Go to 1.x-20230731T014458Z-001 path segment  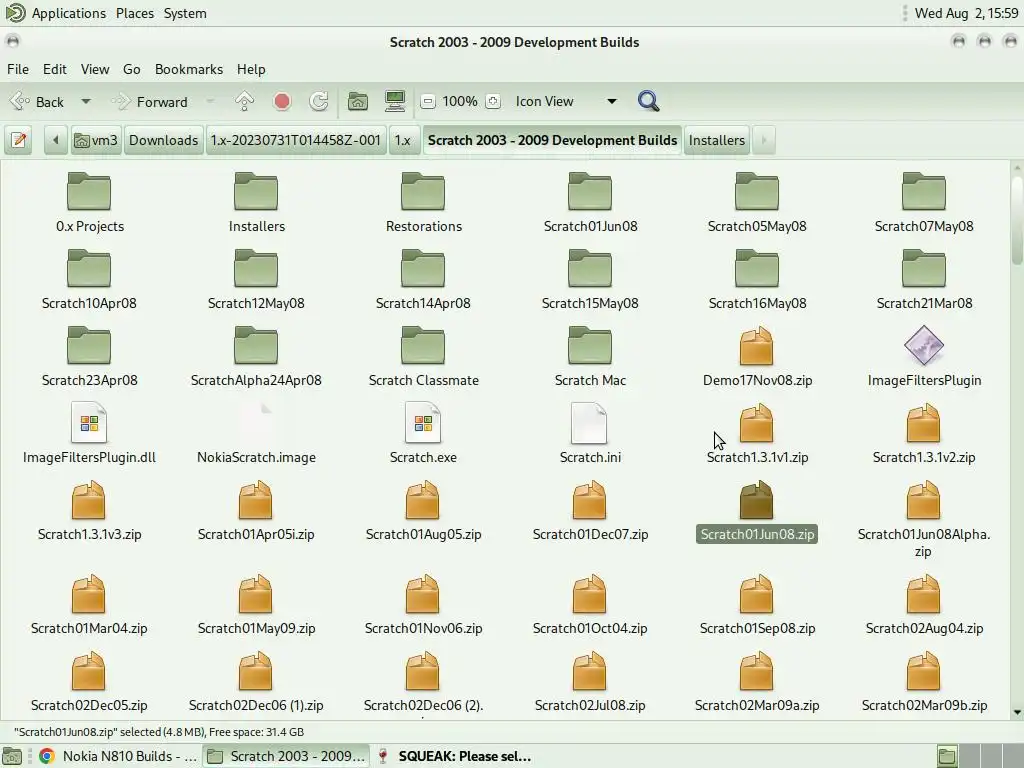[295, 140]
